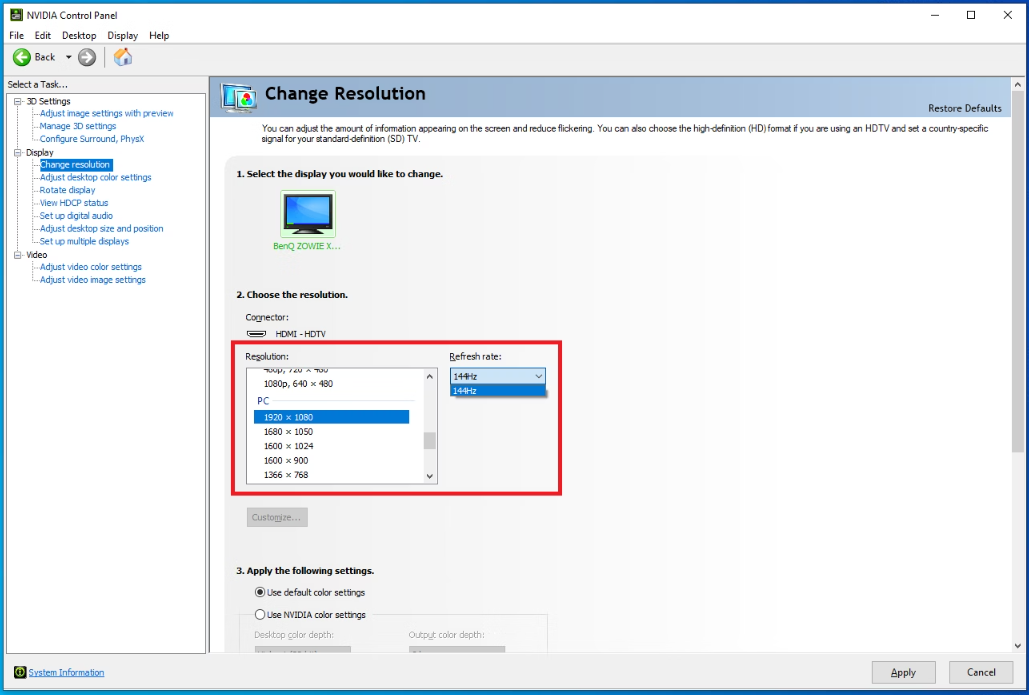Click the resolution list scrollbar up arrow
Screen dimensions: 1029x695
point(430,376)
